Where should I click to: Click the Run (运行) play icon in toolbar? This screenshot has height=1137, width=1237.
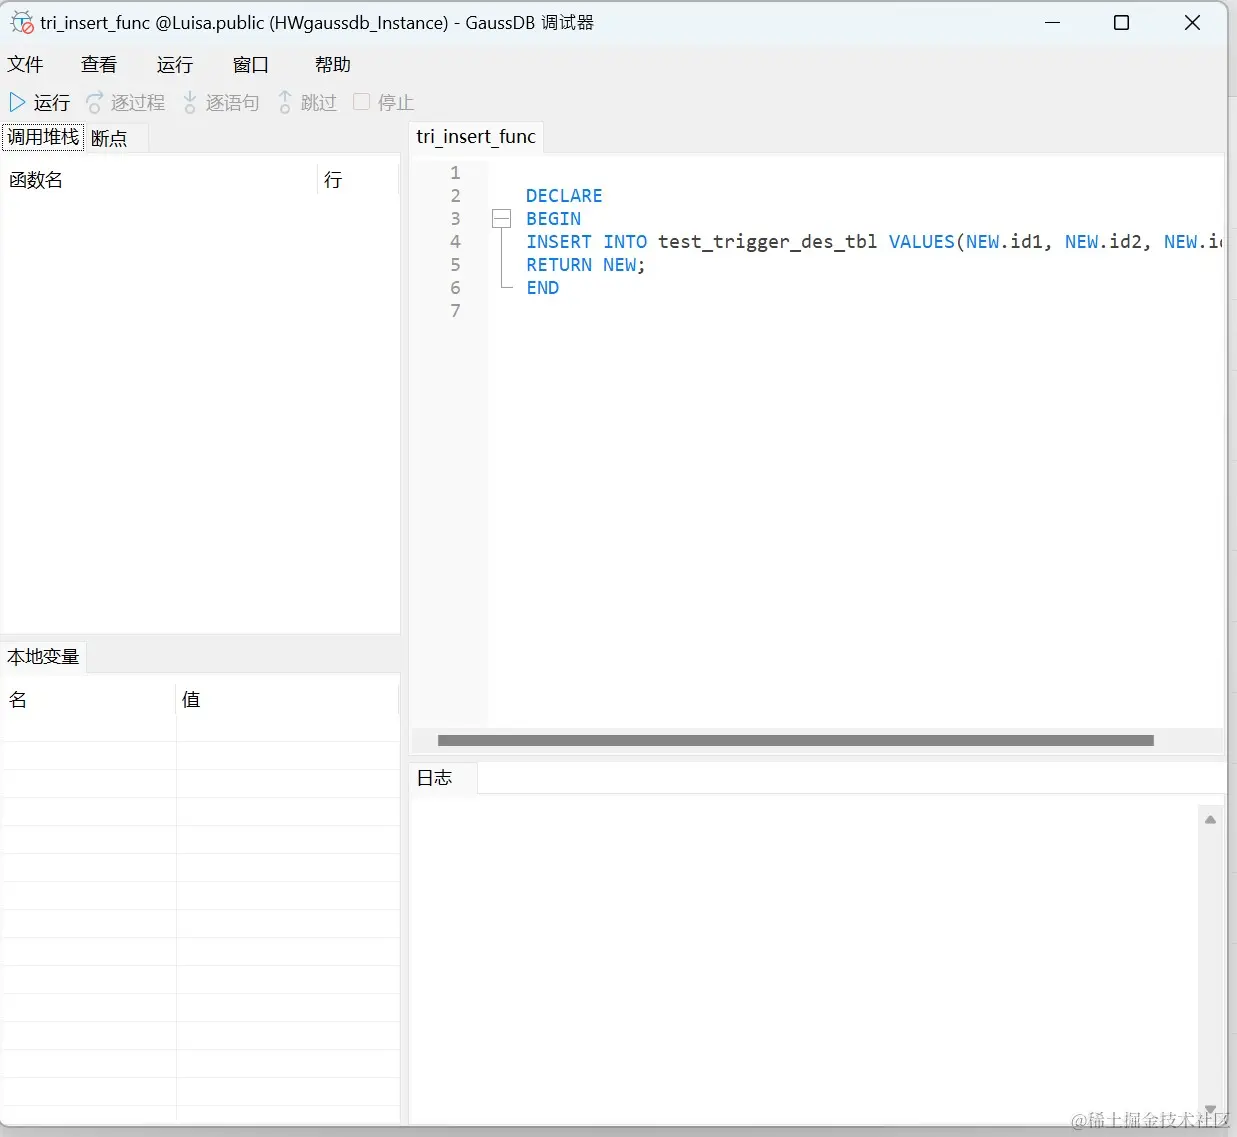(x=17, y=102)
